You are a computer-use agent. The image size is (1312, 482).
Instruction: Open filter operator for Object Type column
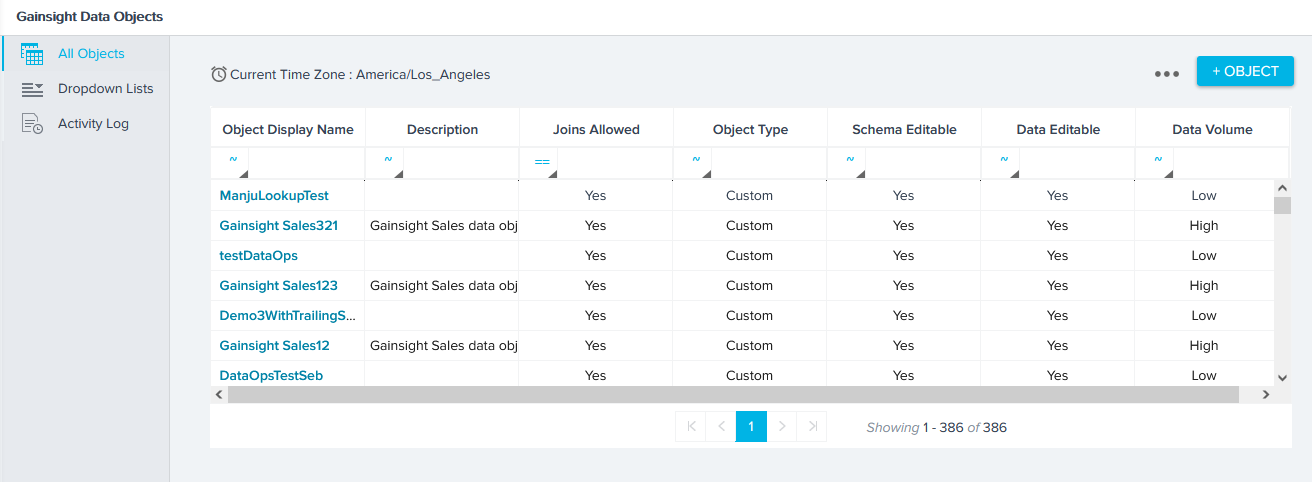695,164
